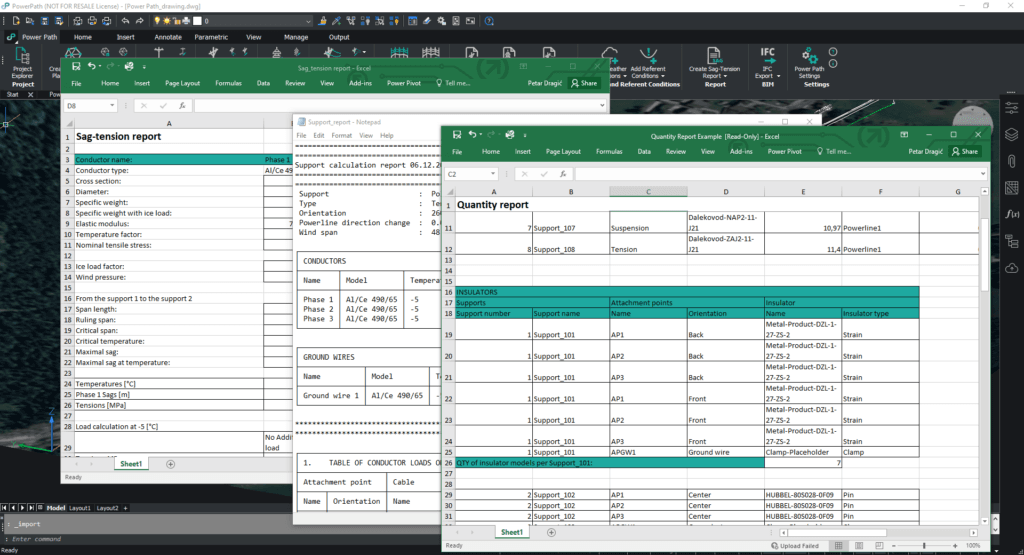Click zoom in plus in Quantity Report status bar

pos(955,545)
